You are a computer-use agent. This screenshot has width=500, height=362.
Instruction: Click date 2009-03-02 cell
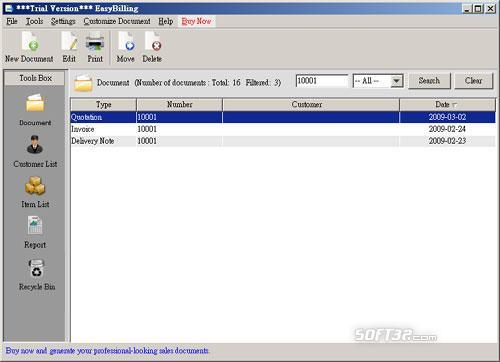click(x=447, y=117)
